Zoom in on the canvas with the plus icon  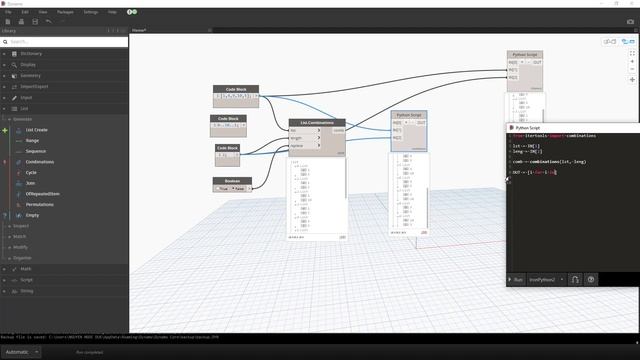click(x=632, y=62)
